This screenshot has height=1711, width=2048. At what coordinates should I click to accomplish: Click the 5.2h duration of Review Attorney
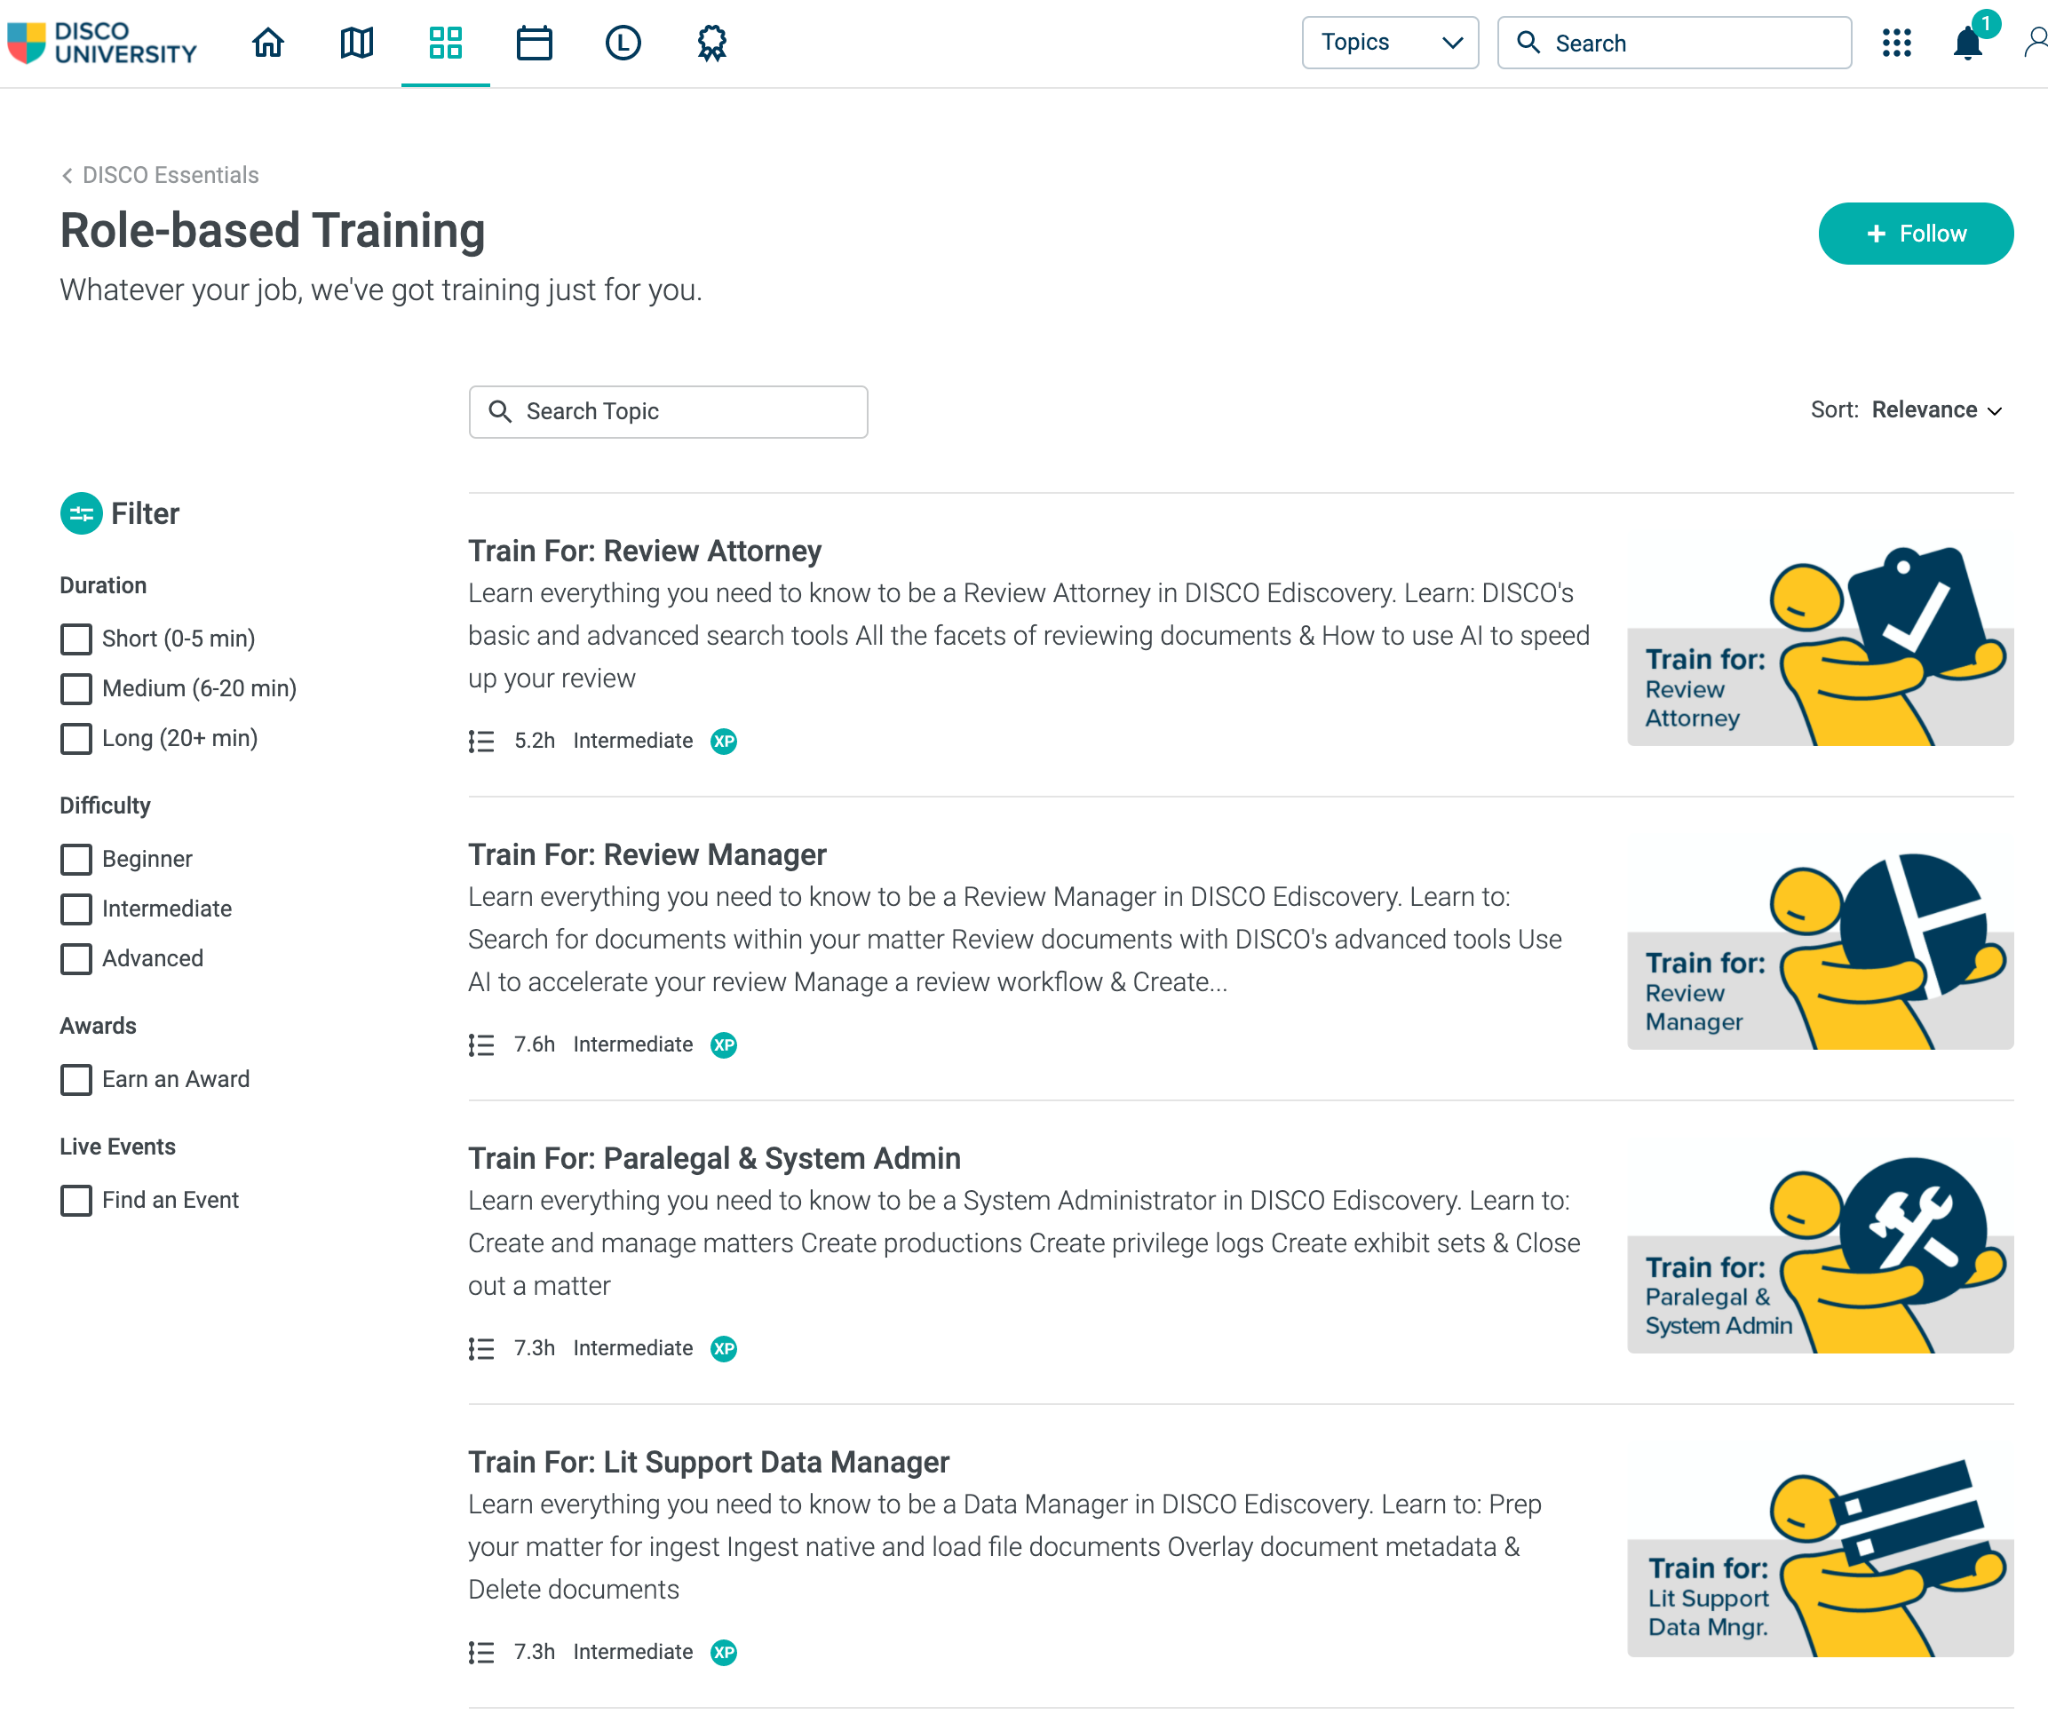click(534, 741)
